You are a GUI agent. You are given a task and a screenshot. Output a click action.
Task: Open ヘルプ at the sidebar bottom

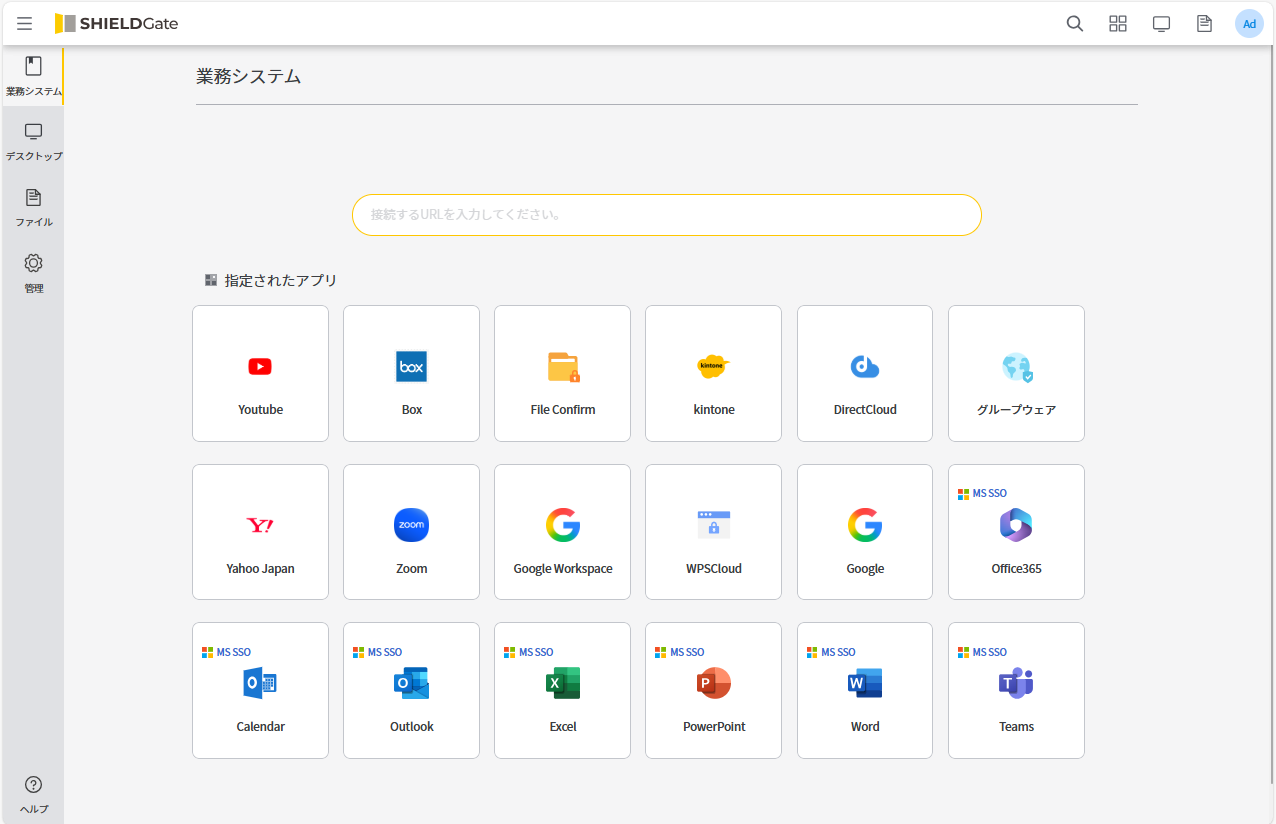(x=33, y=794)
